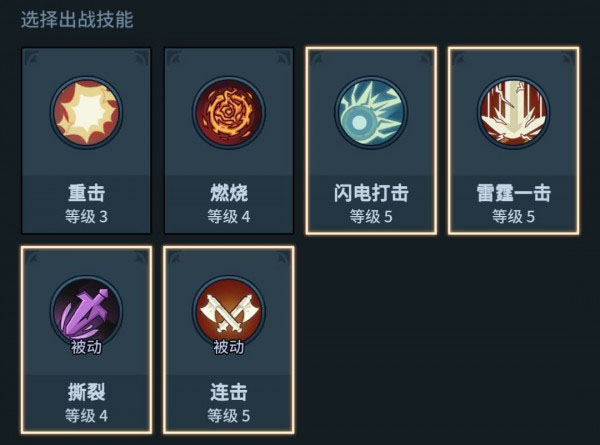
Task: Toggle the 连击 passive skill card
Action: click(x=228, y=340)
